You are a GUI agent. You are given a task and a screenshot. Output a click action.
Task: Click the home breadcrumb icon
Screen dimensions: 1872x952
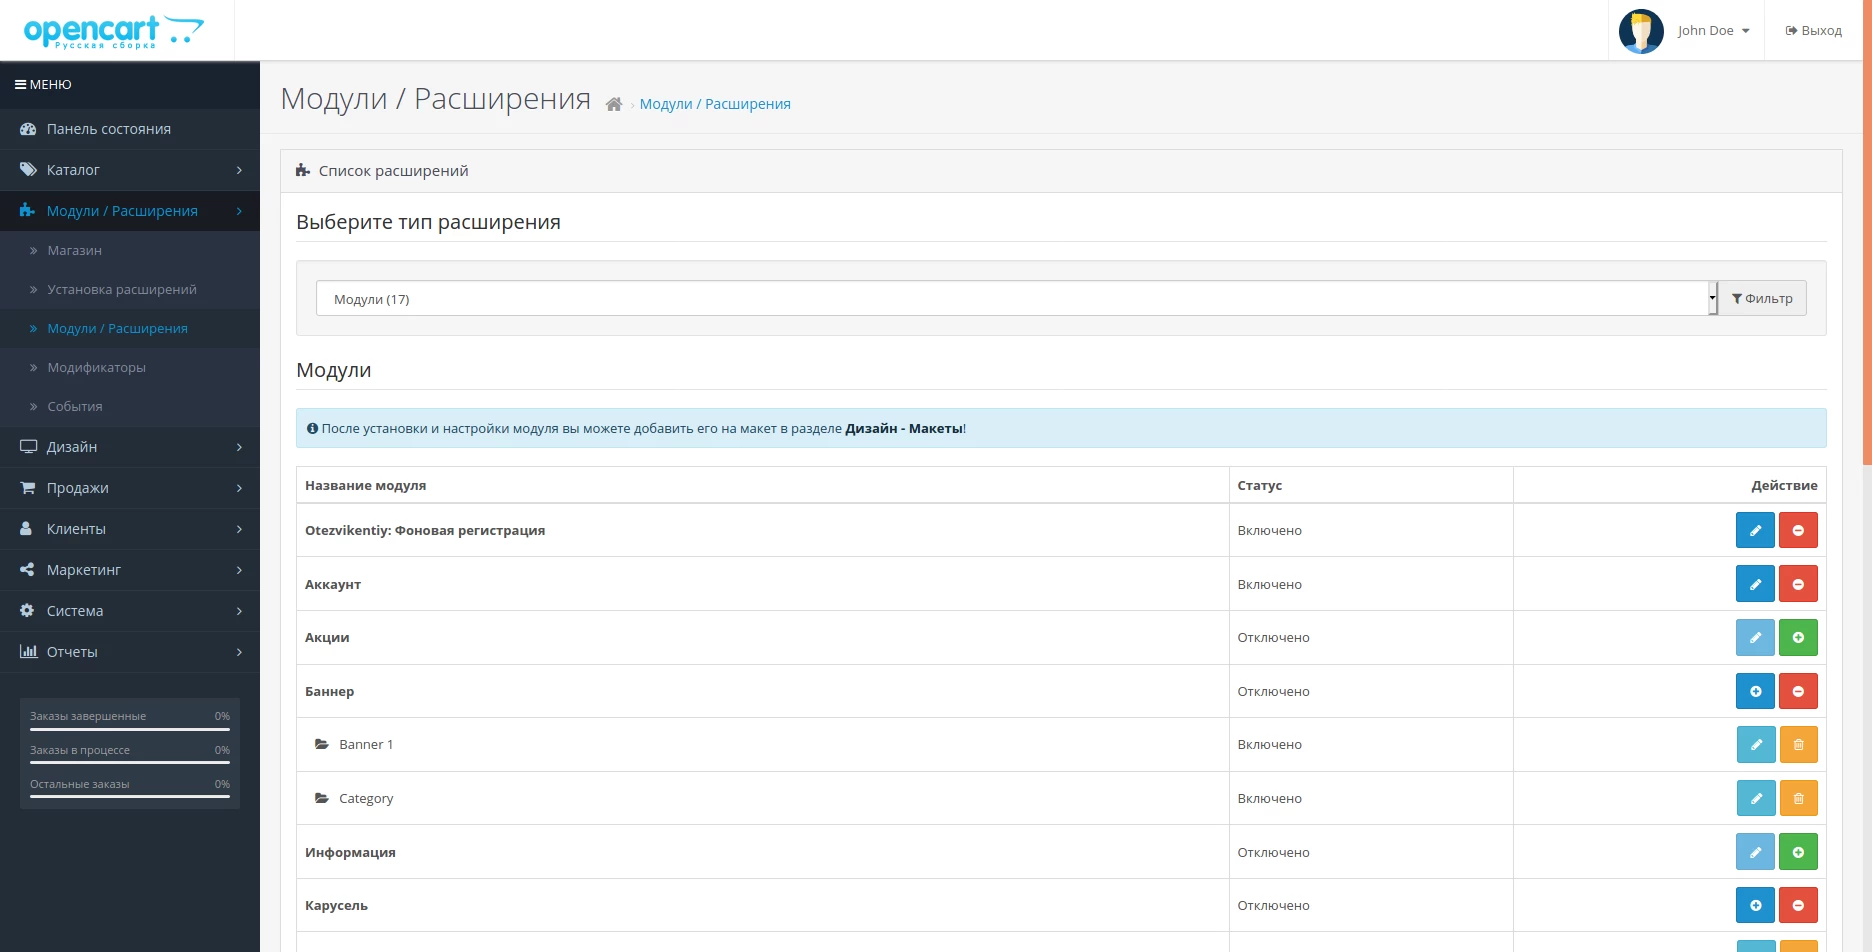click(614, 104)
